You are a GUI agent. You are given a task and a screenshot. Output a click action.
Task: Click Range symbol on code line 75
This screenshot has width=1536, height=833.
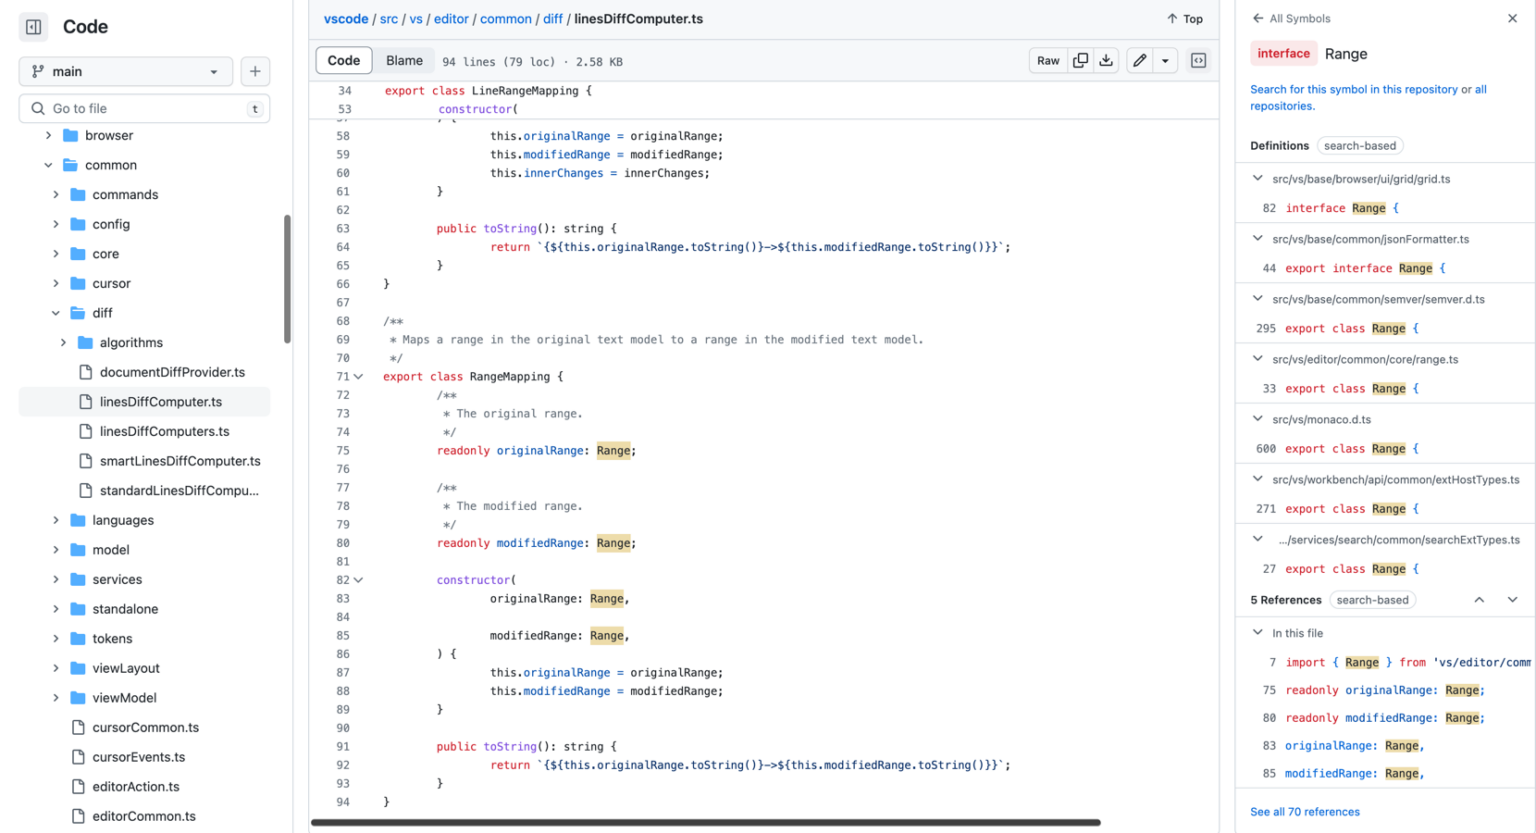[613, 451]
